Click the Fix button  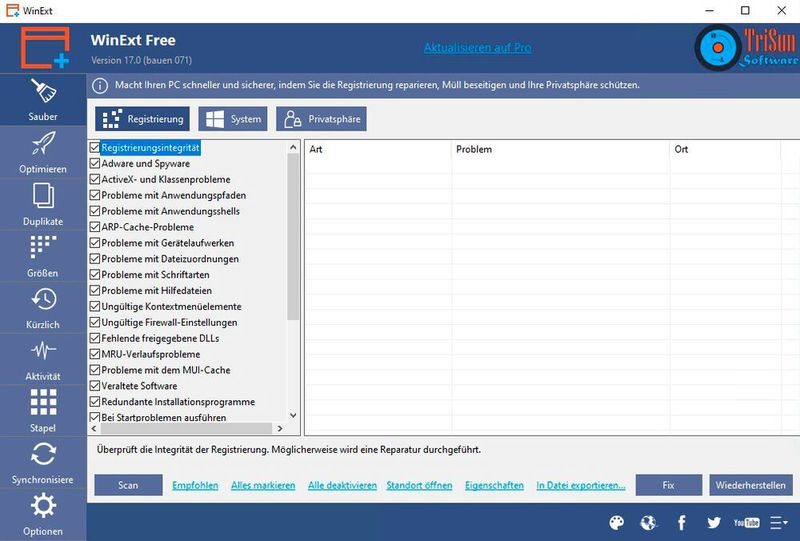pos(668,485)
